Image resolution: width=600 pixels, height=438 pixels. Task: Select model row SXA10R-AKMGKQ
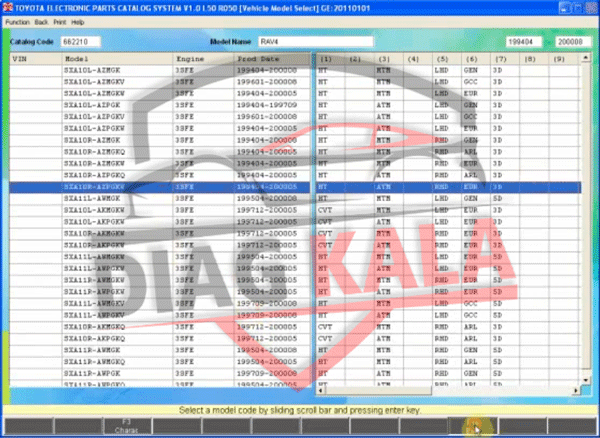(x=295, y=327)
